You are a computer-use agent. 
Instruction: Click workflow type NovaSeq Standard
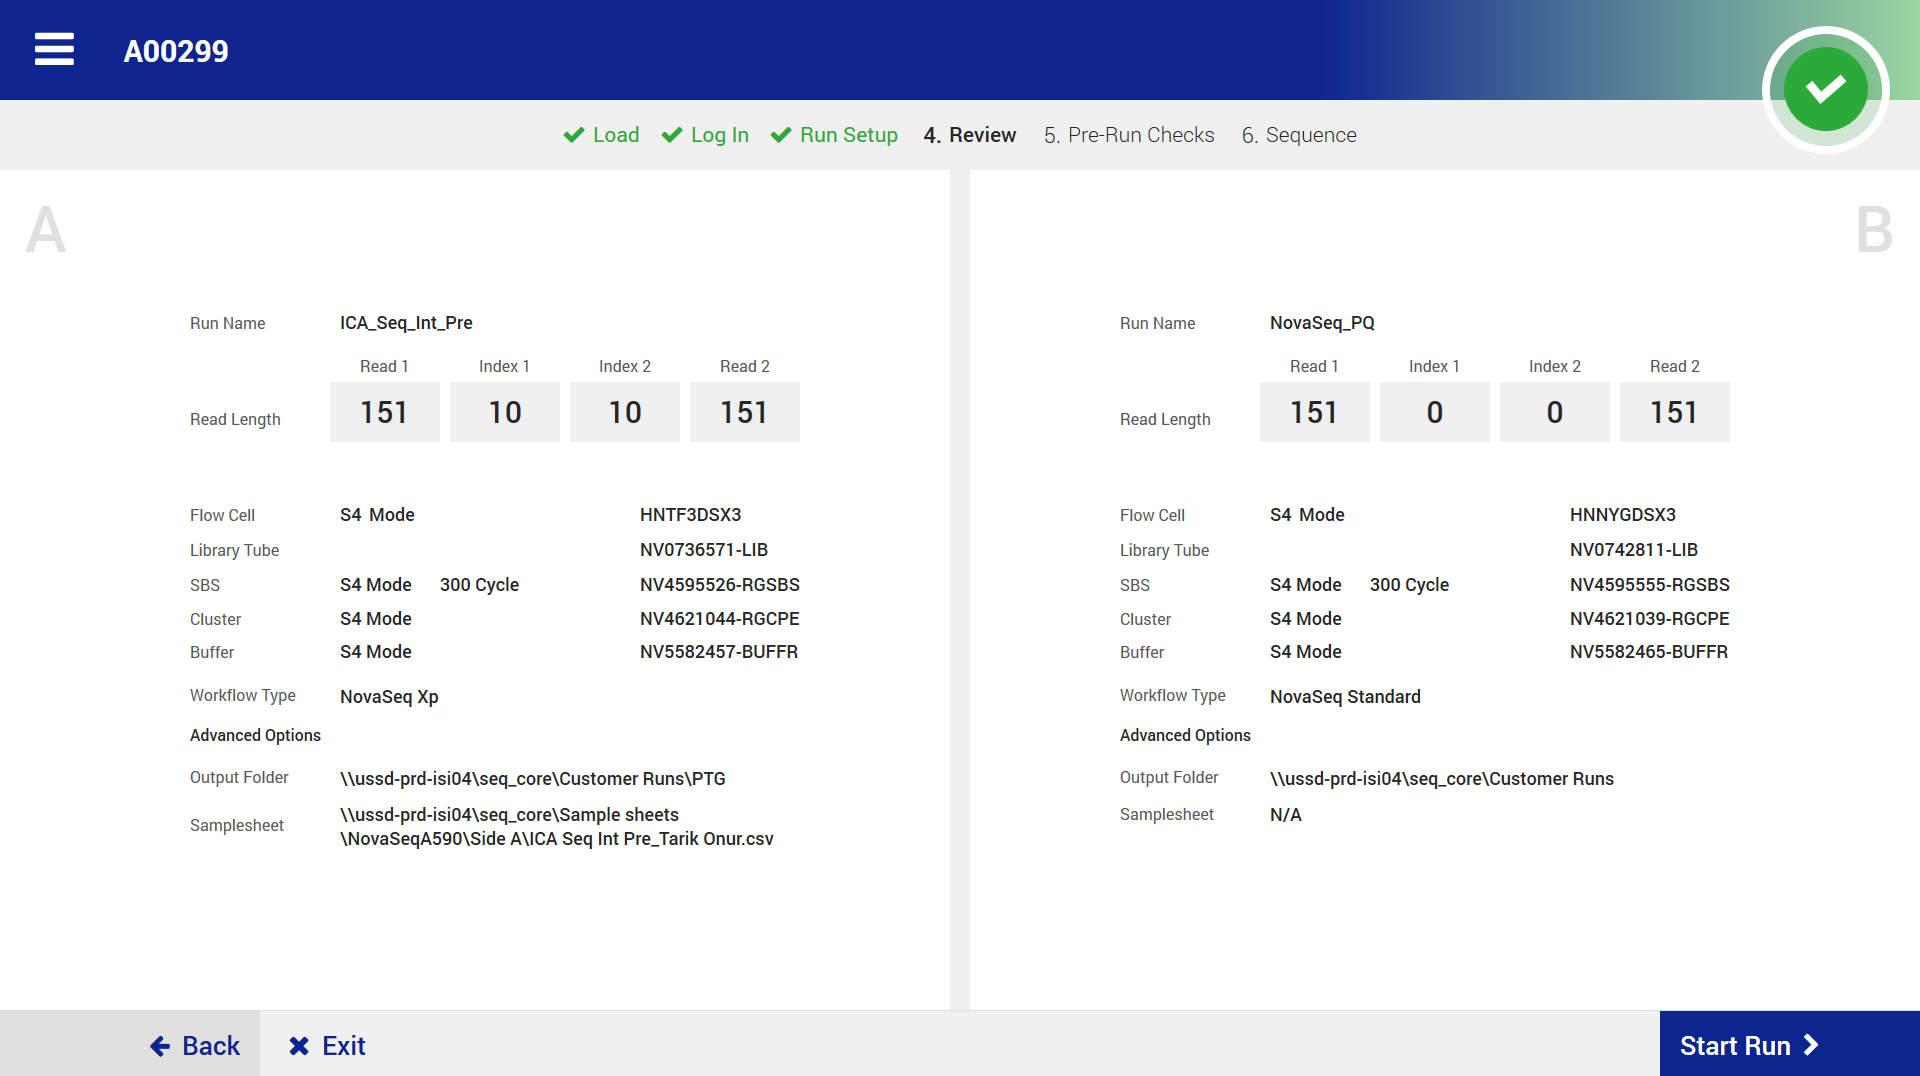pyautogui.click(x=1345, y=697)
